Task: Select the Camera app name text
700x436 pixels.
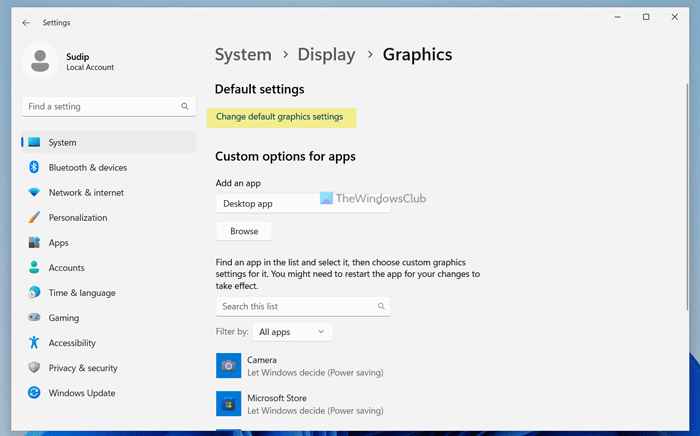Action: [262, 360]
